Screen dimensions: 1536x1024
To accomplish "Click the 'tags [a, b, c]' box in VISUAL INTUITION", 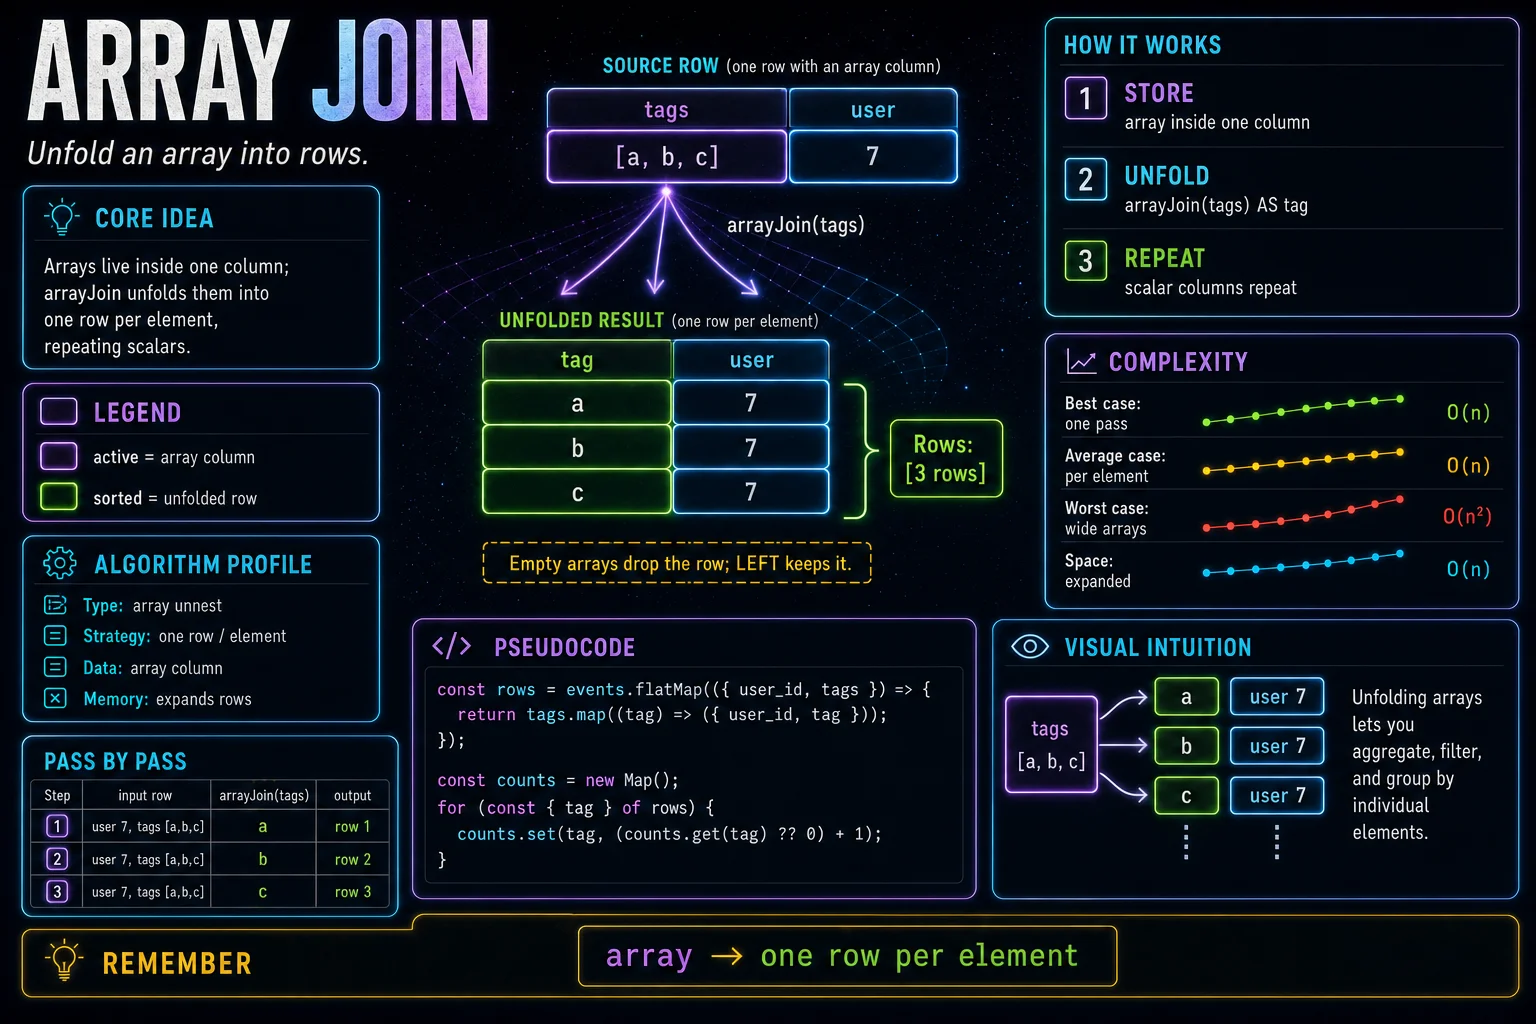I will tap(1051, 744).
